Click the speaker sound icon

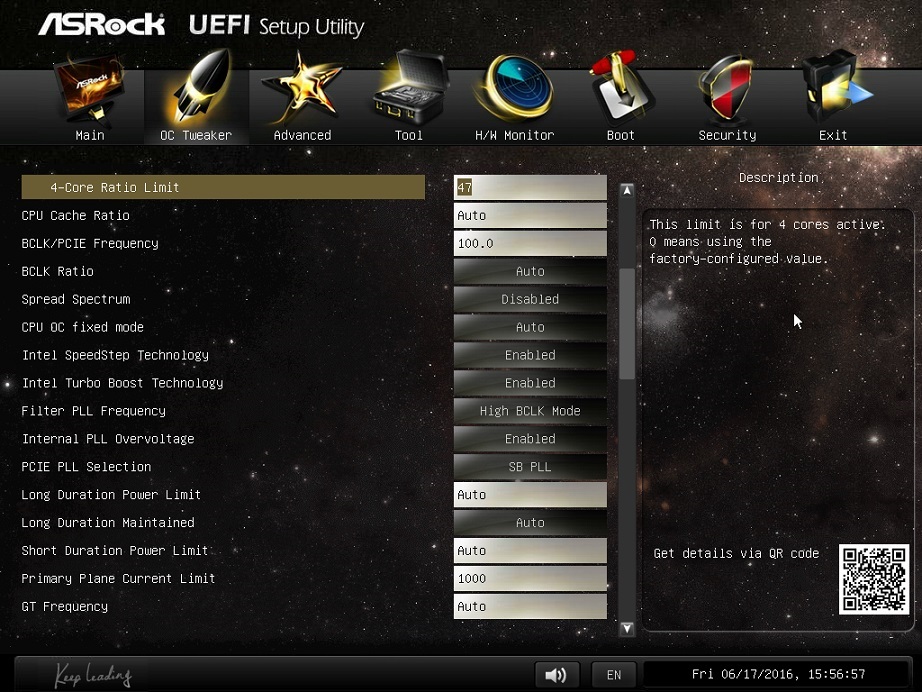click(556, 674)
